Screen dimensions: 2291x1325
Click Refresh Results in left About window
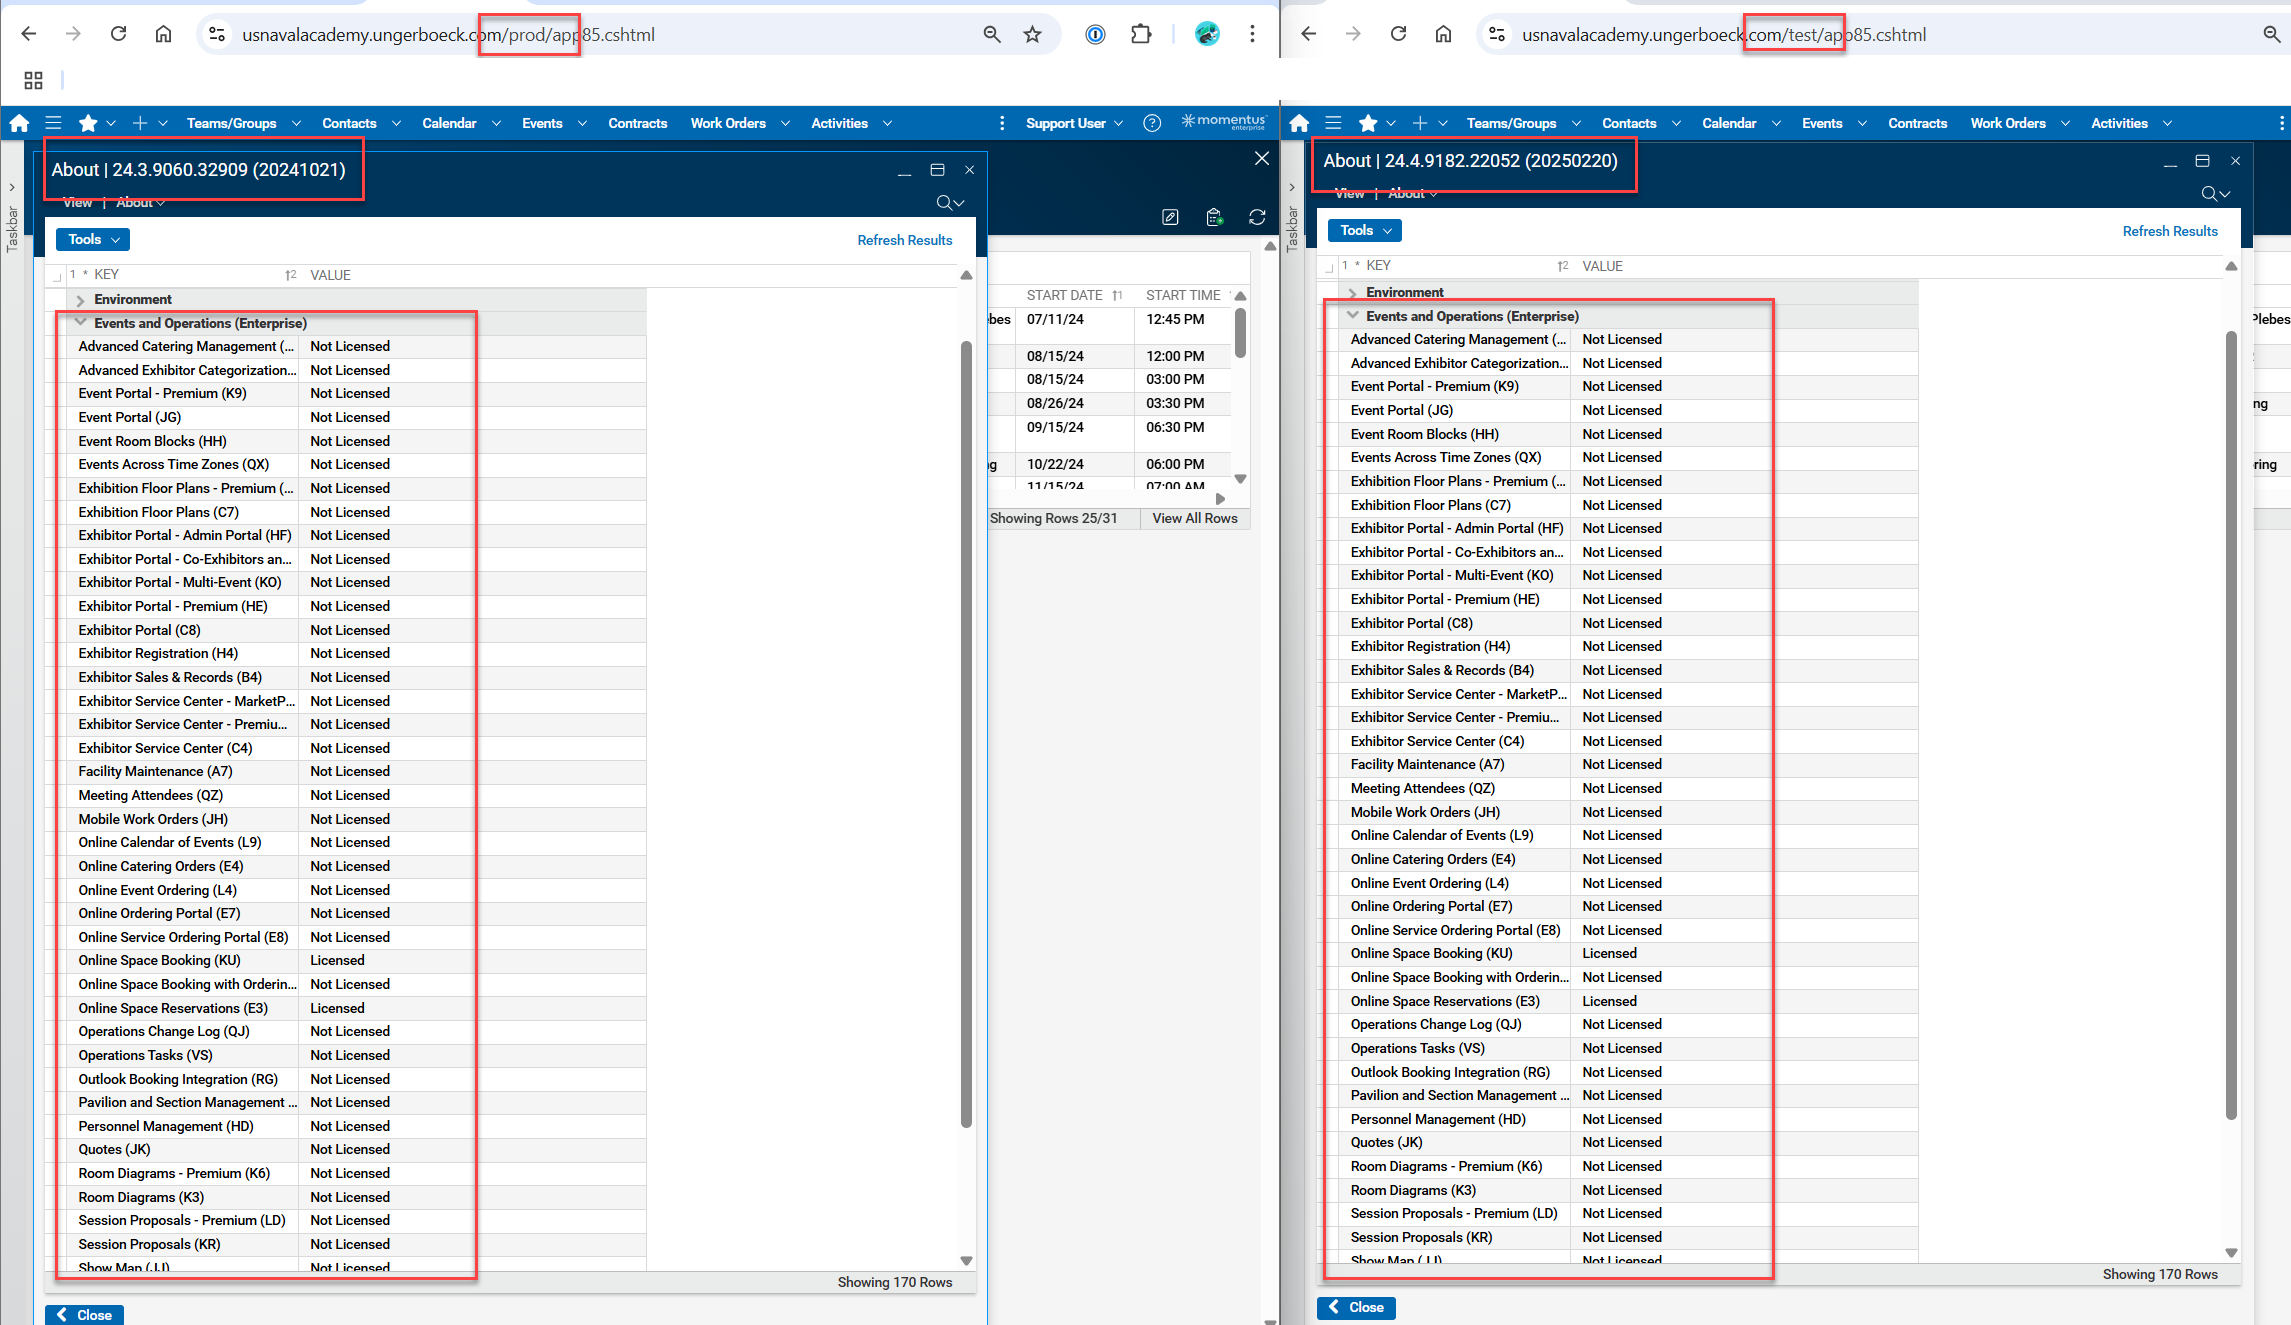tap(905, 240)
